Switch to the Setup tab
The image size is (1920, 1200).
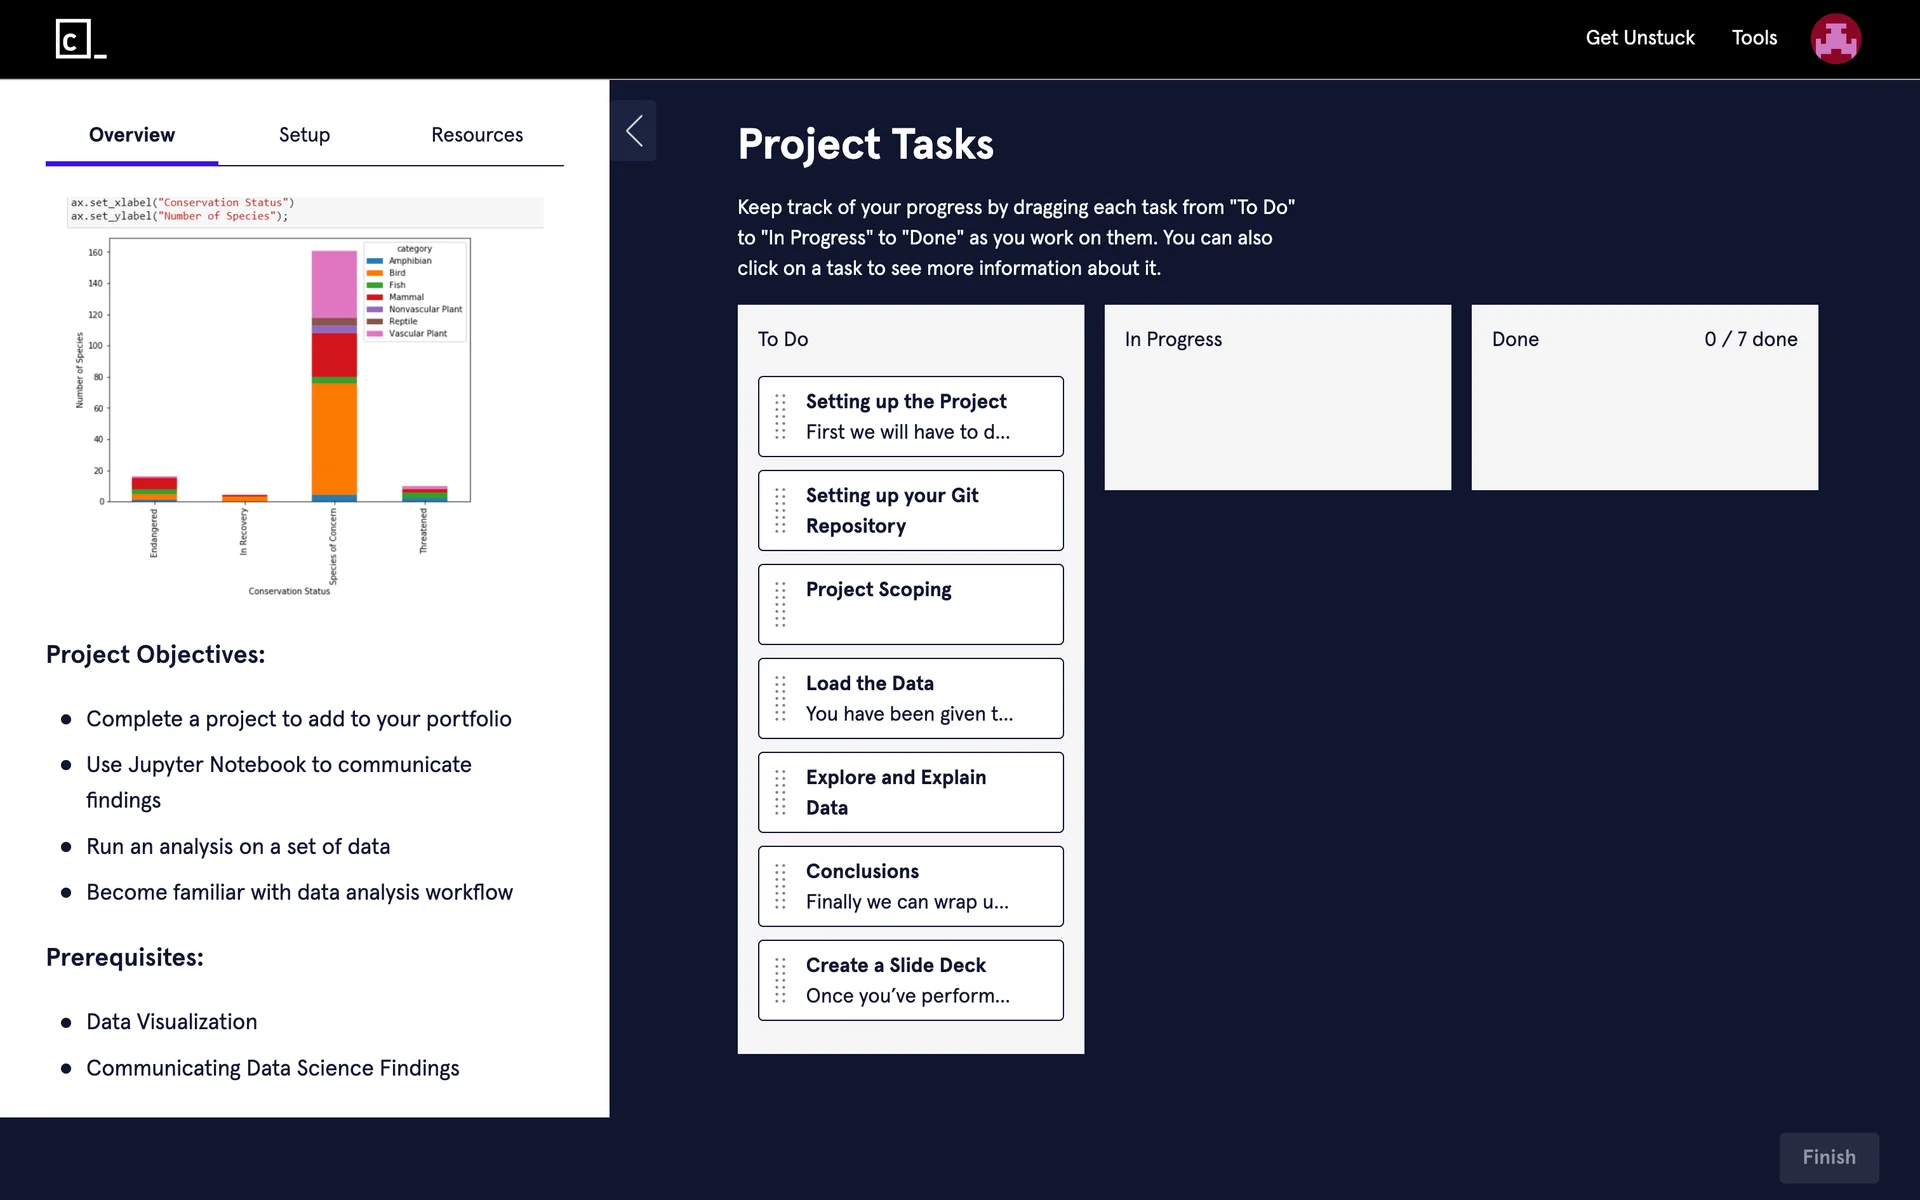pyautogui.click(x=304, y=135)
